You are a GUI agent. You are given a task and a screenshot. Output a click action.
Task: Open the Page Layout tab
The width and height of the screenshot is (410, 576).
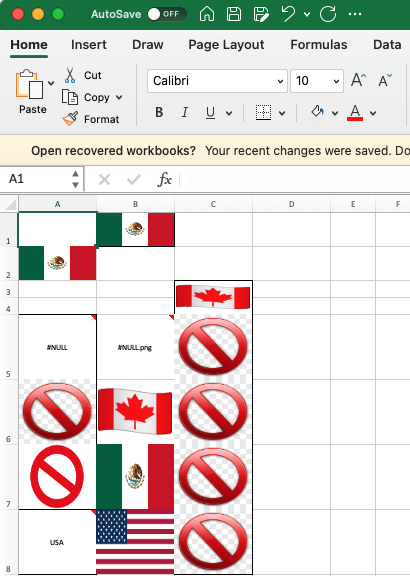pos(226,44)
